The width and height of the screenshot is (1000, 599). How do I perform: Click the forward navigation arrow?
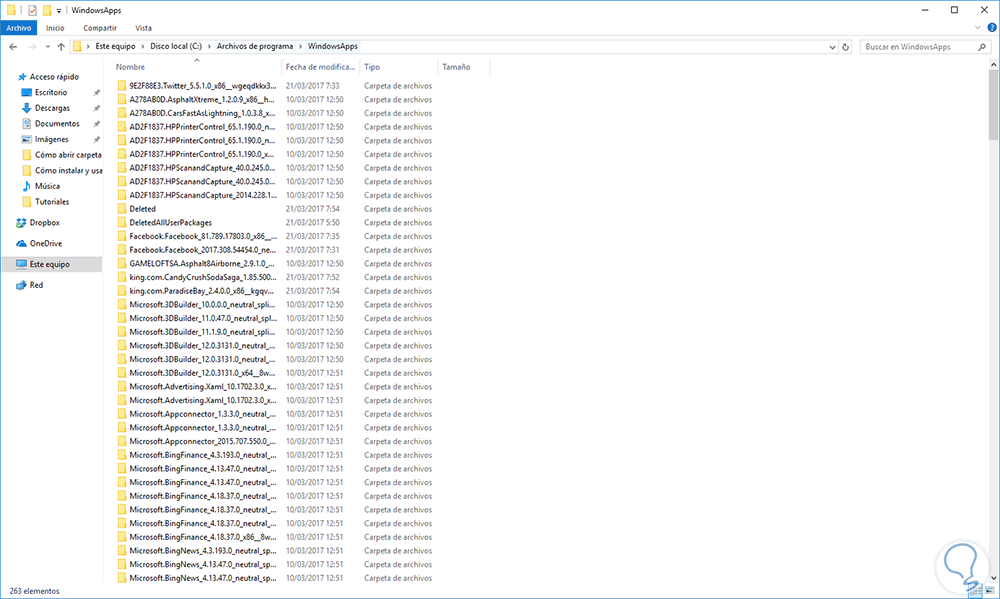[32, 47]
